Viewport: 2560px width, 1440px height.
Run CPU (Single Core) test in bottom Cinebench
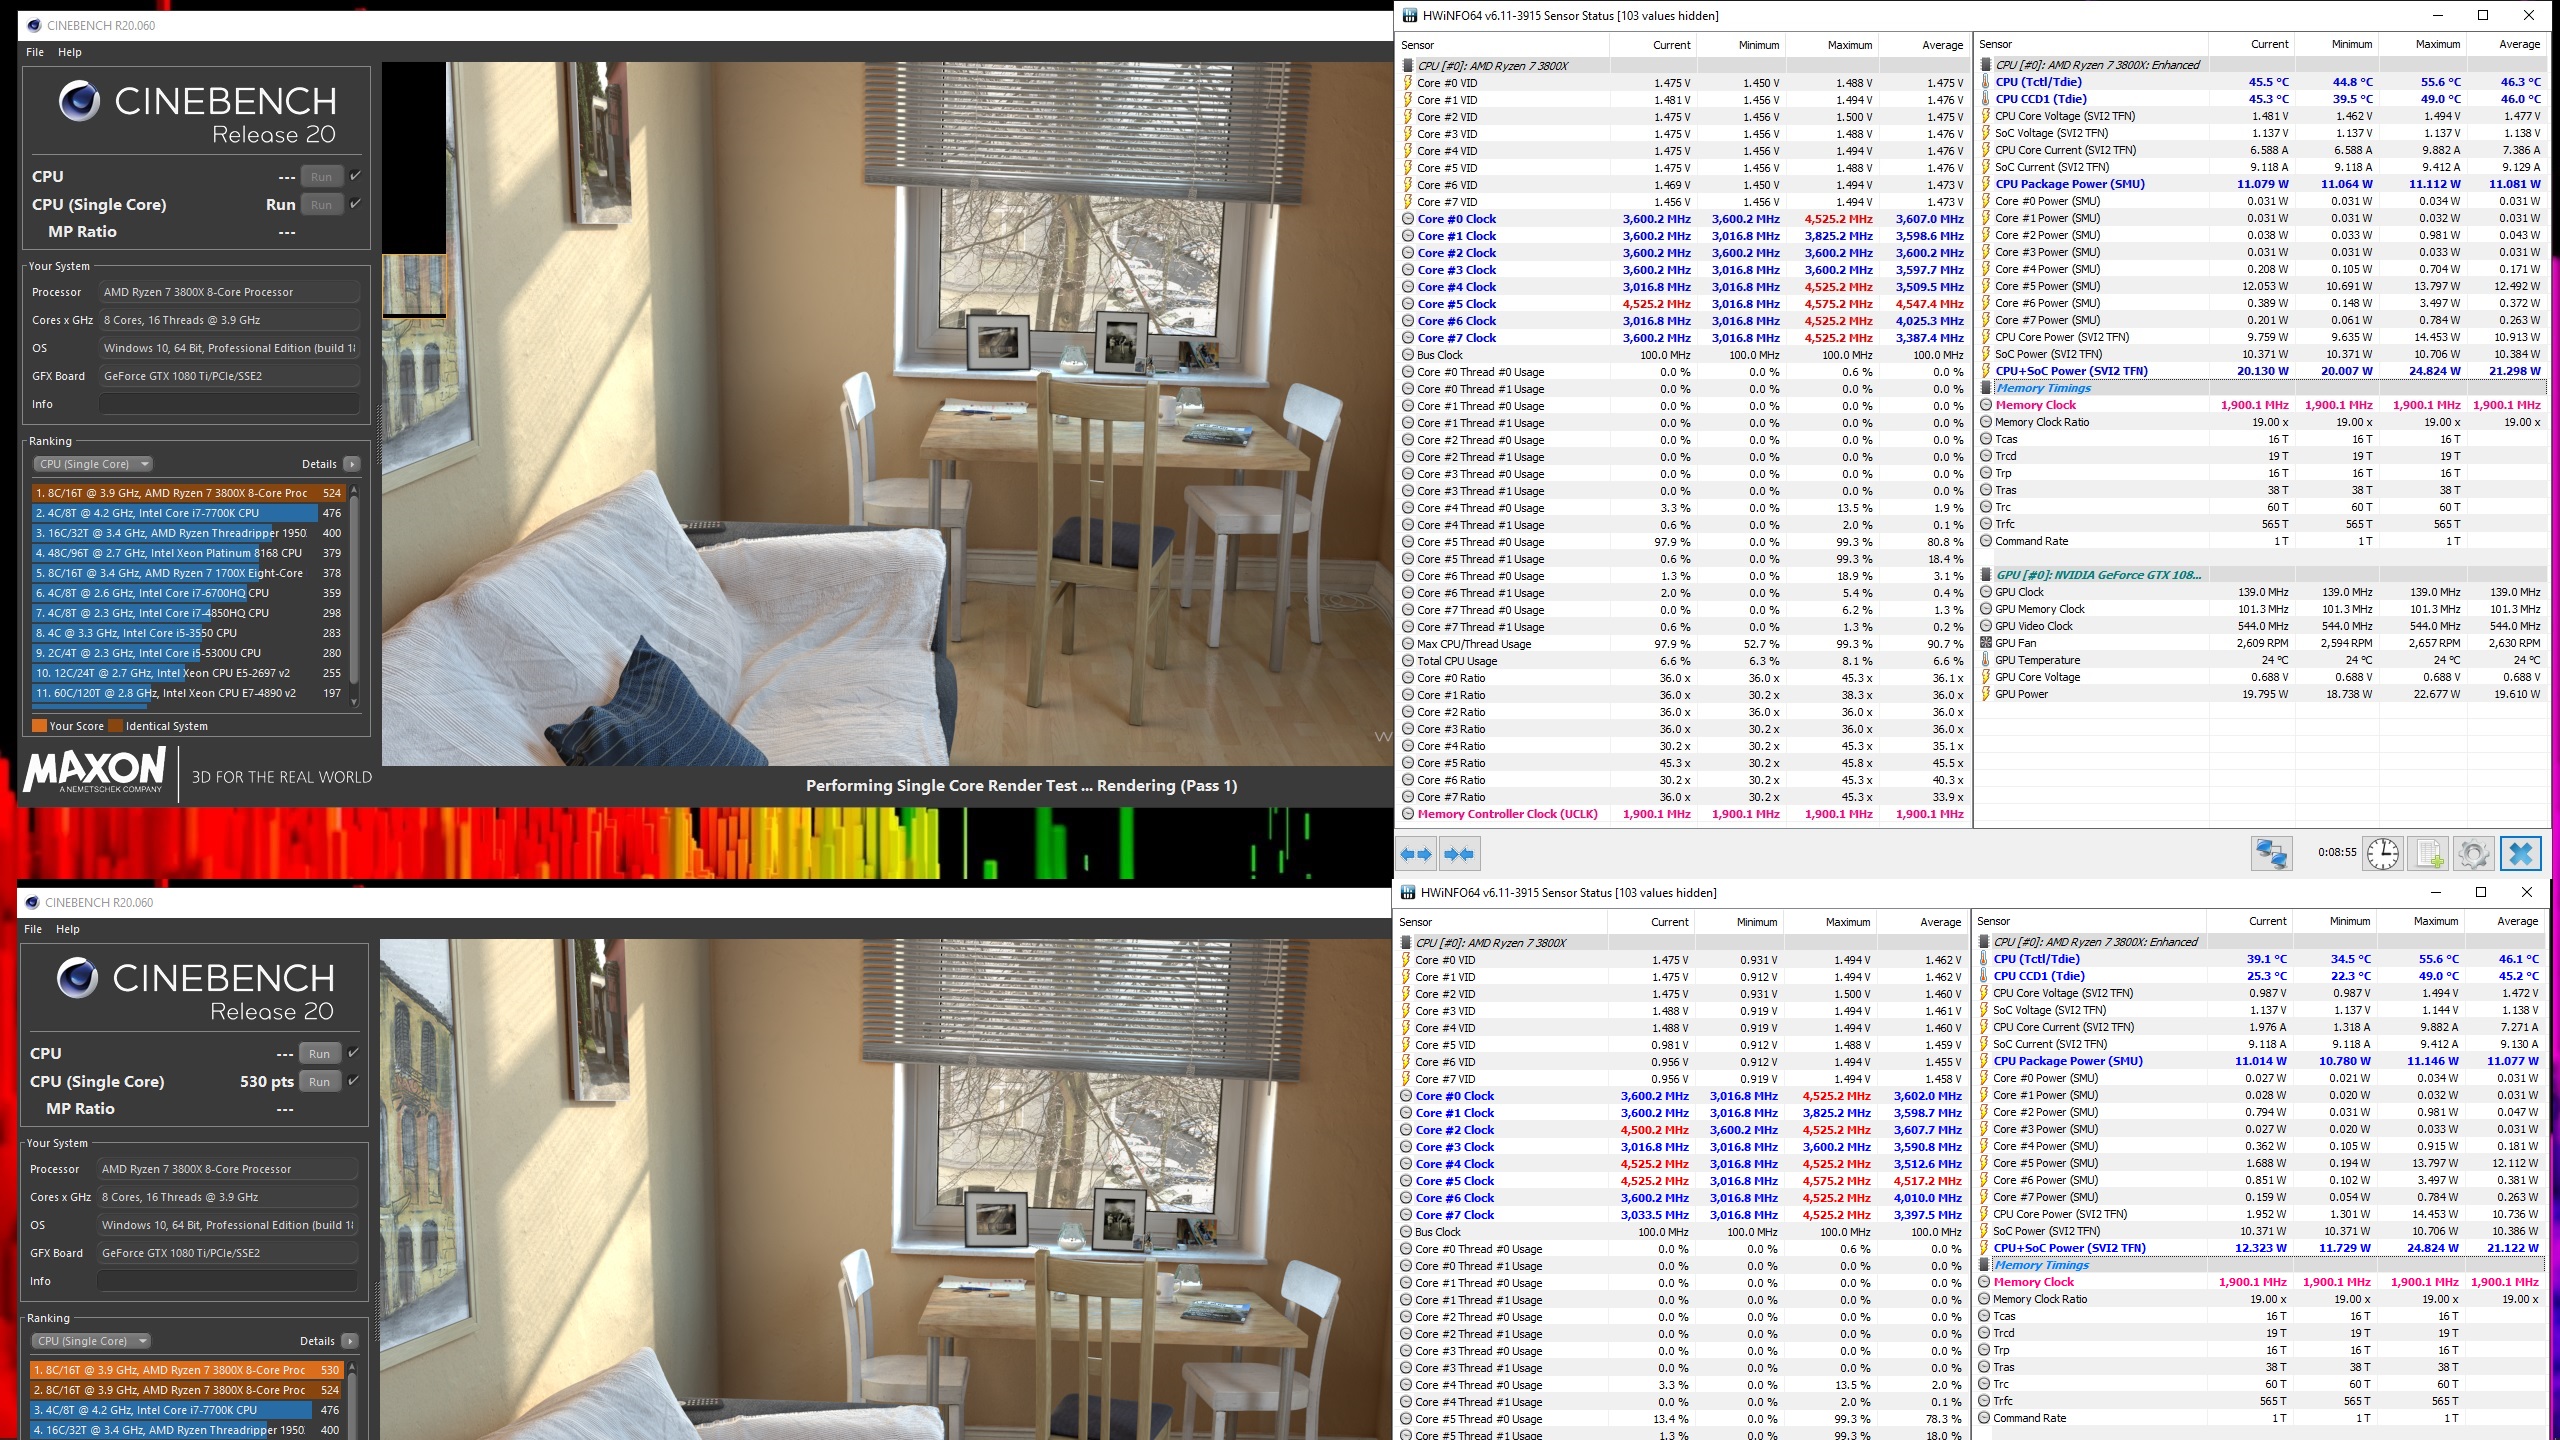click(x=319, y=1082)
